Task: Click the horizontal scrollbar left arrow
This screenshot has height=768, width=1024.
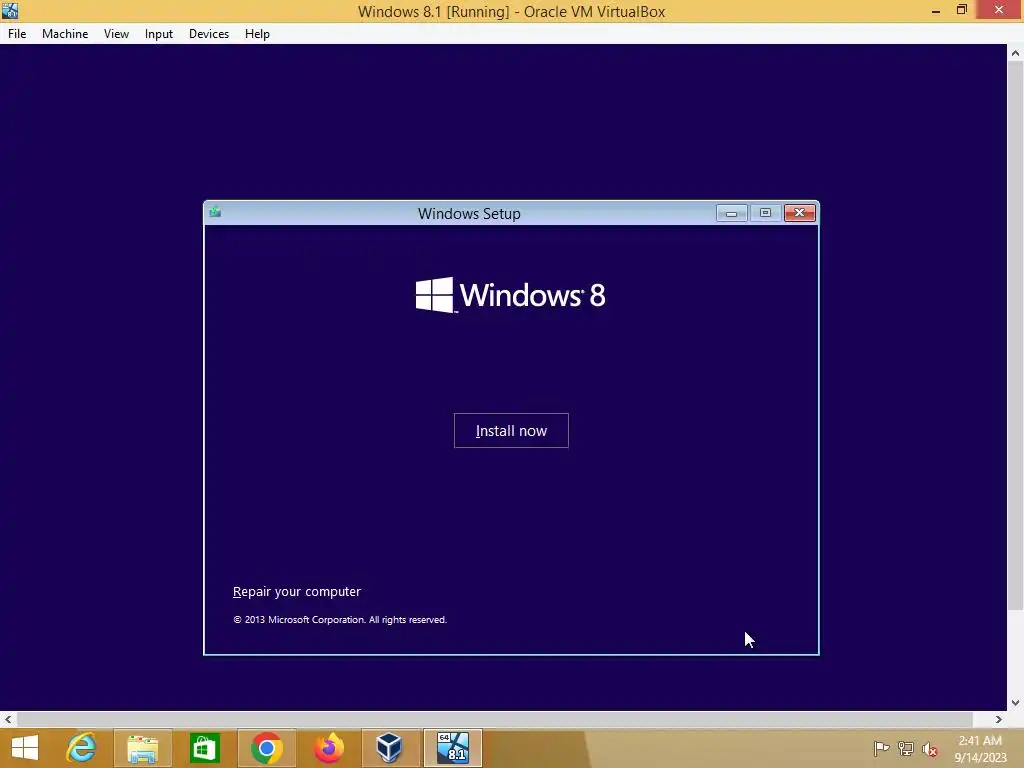Action: [x=8, y=719]
